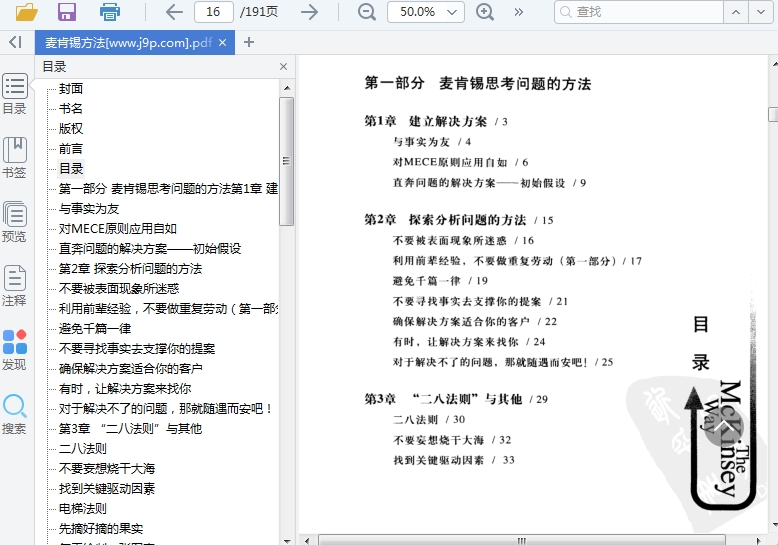Jump to 确保解决方案适合你的客户 outline
This screenshot has height=545, width=778.
click(x=131, y=368)
